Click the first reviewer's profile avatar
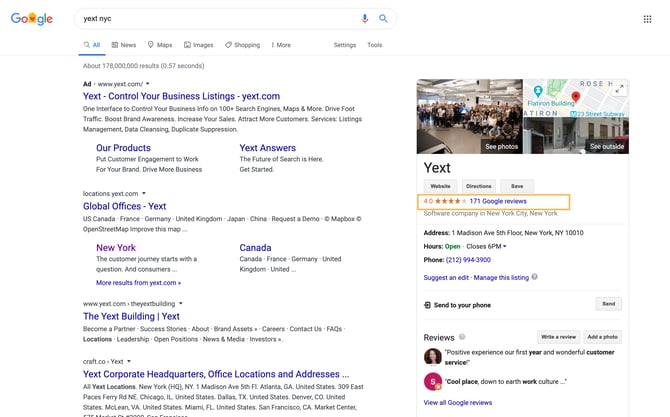 pos(433,357)
